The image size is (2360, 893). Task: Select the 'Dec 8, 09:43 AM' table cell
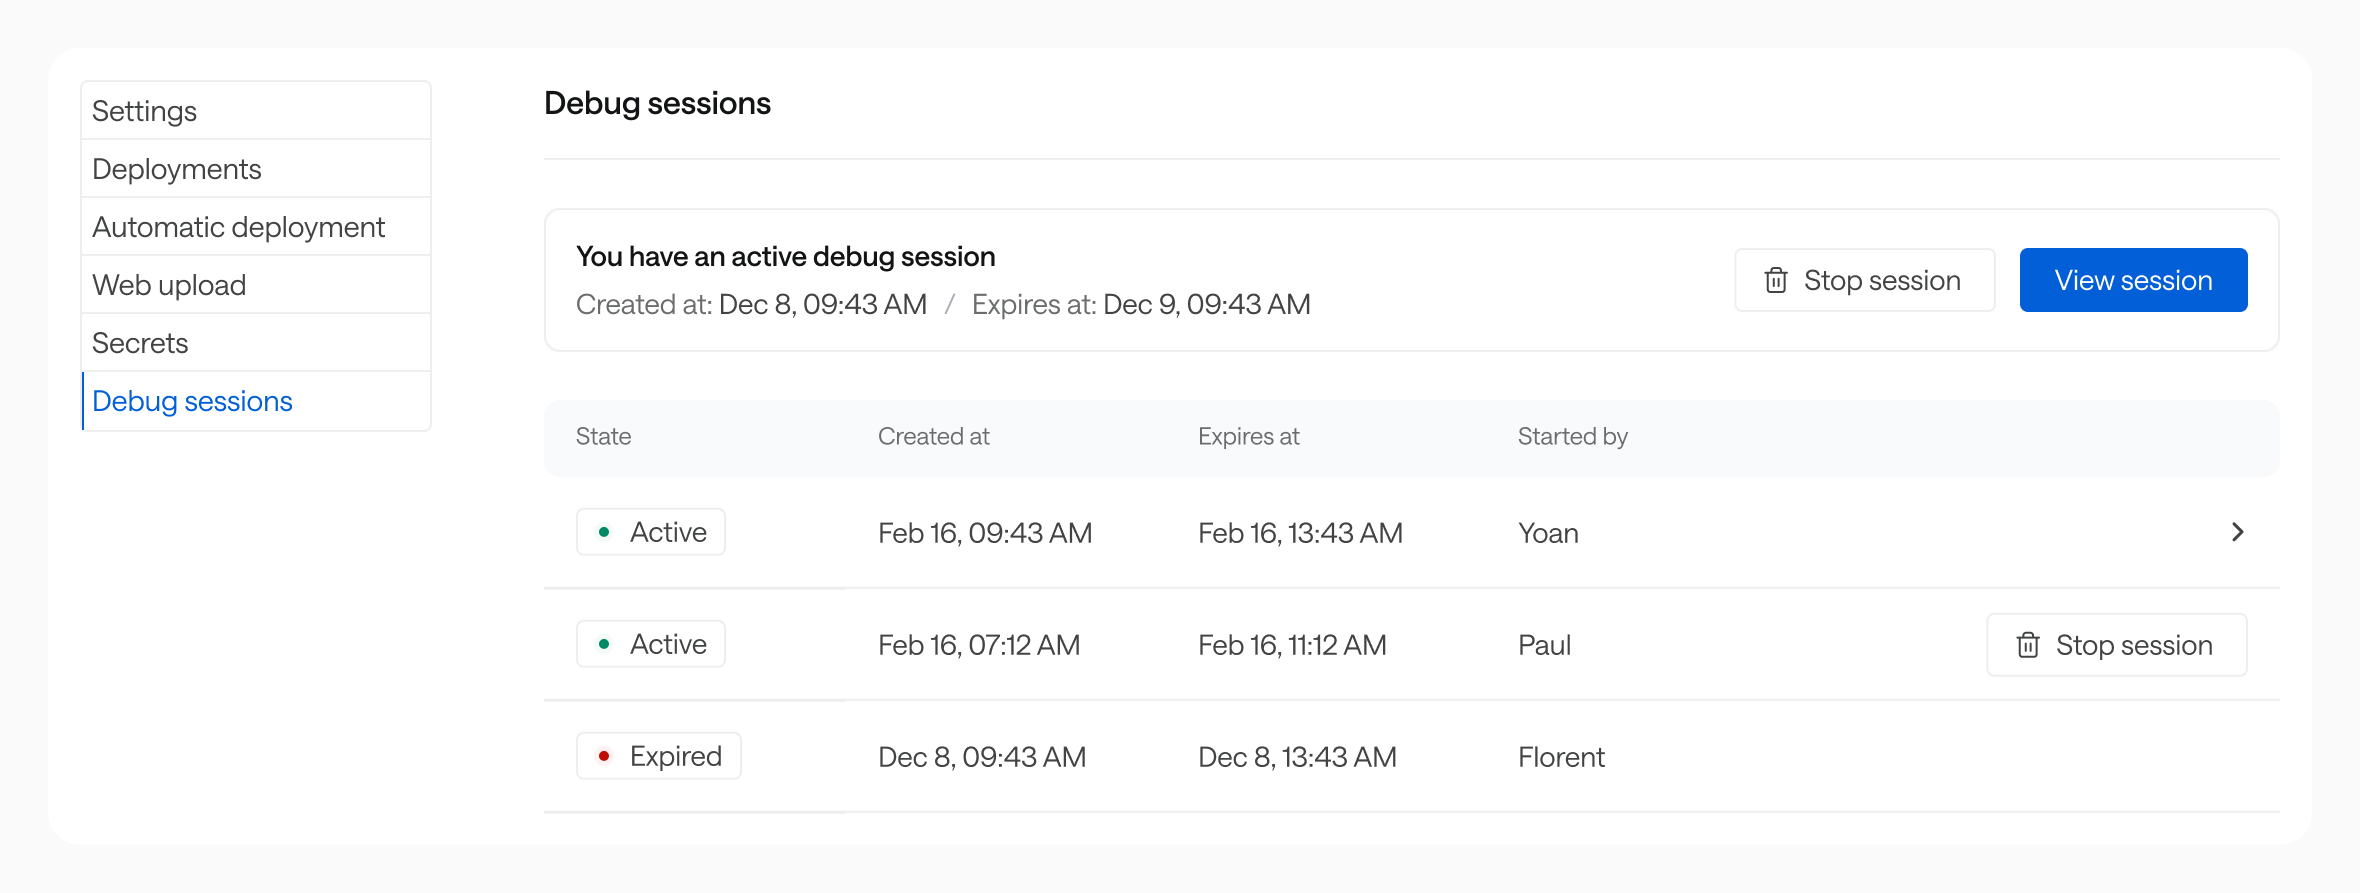[982, 757]
